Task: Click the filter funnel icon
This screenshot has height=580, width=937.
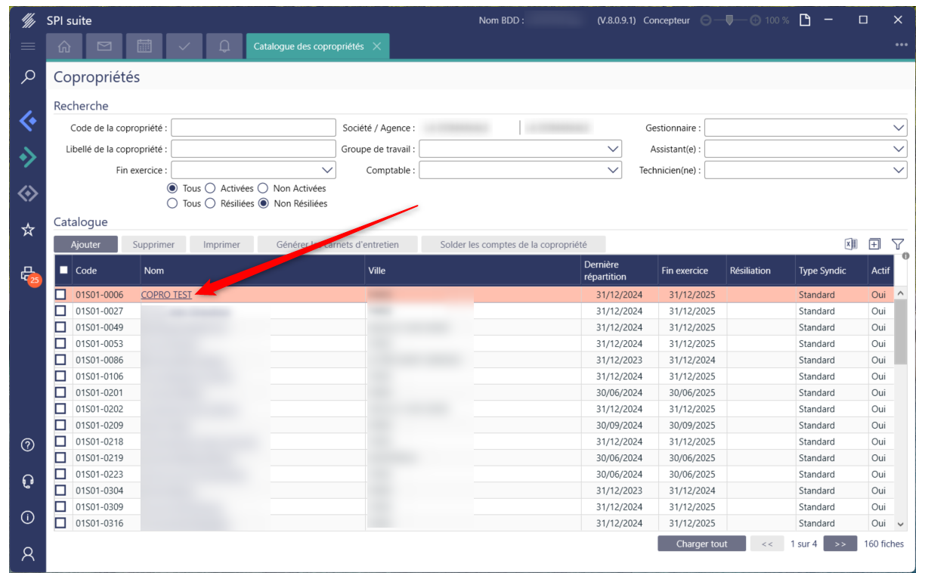Action: coord(898,244)
